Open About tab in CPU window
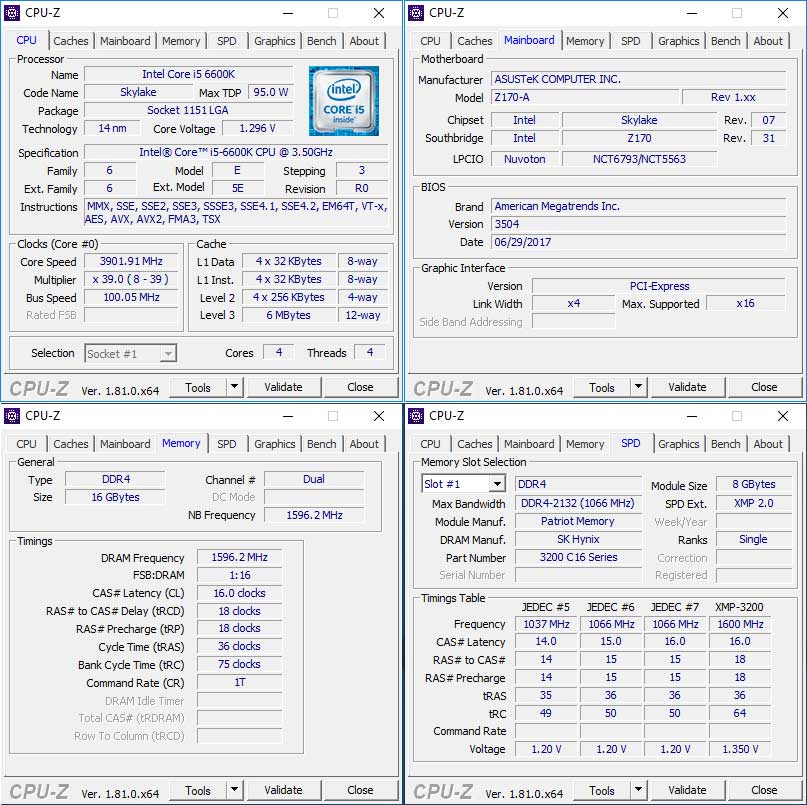 tap(364, 41)
